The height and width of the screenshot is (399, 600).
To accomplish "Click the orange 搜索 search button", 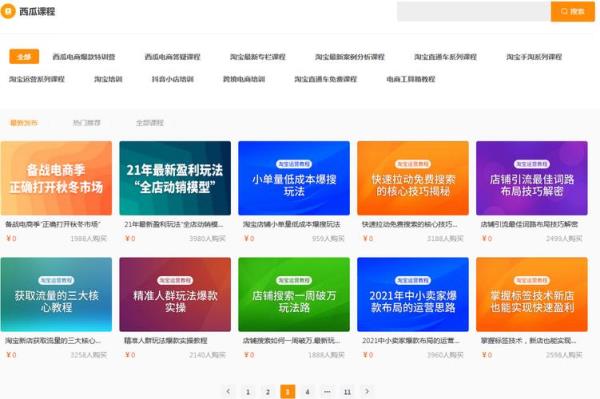I will click(x=573, y=11).
